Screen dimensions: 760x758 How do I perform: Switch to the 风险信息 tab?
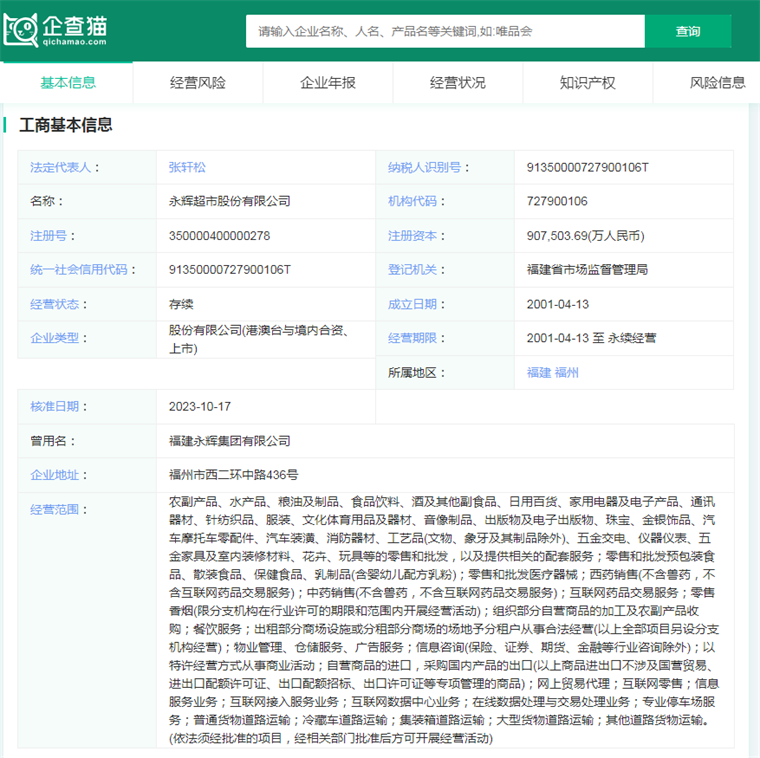[x=717, y=83]
